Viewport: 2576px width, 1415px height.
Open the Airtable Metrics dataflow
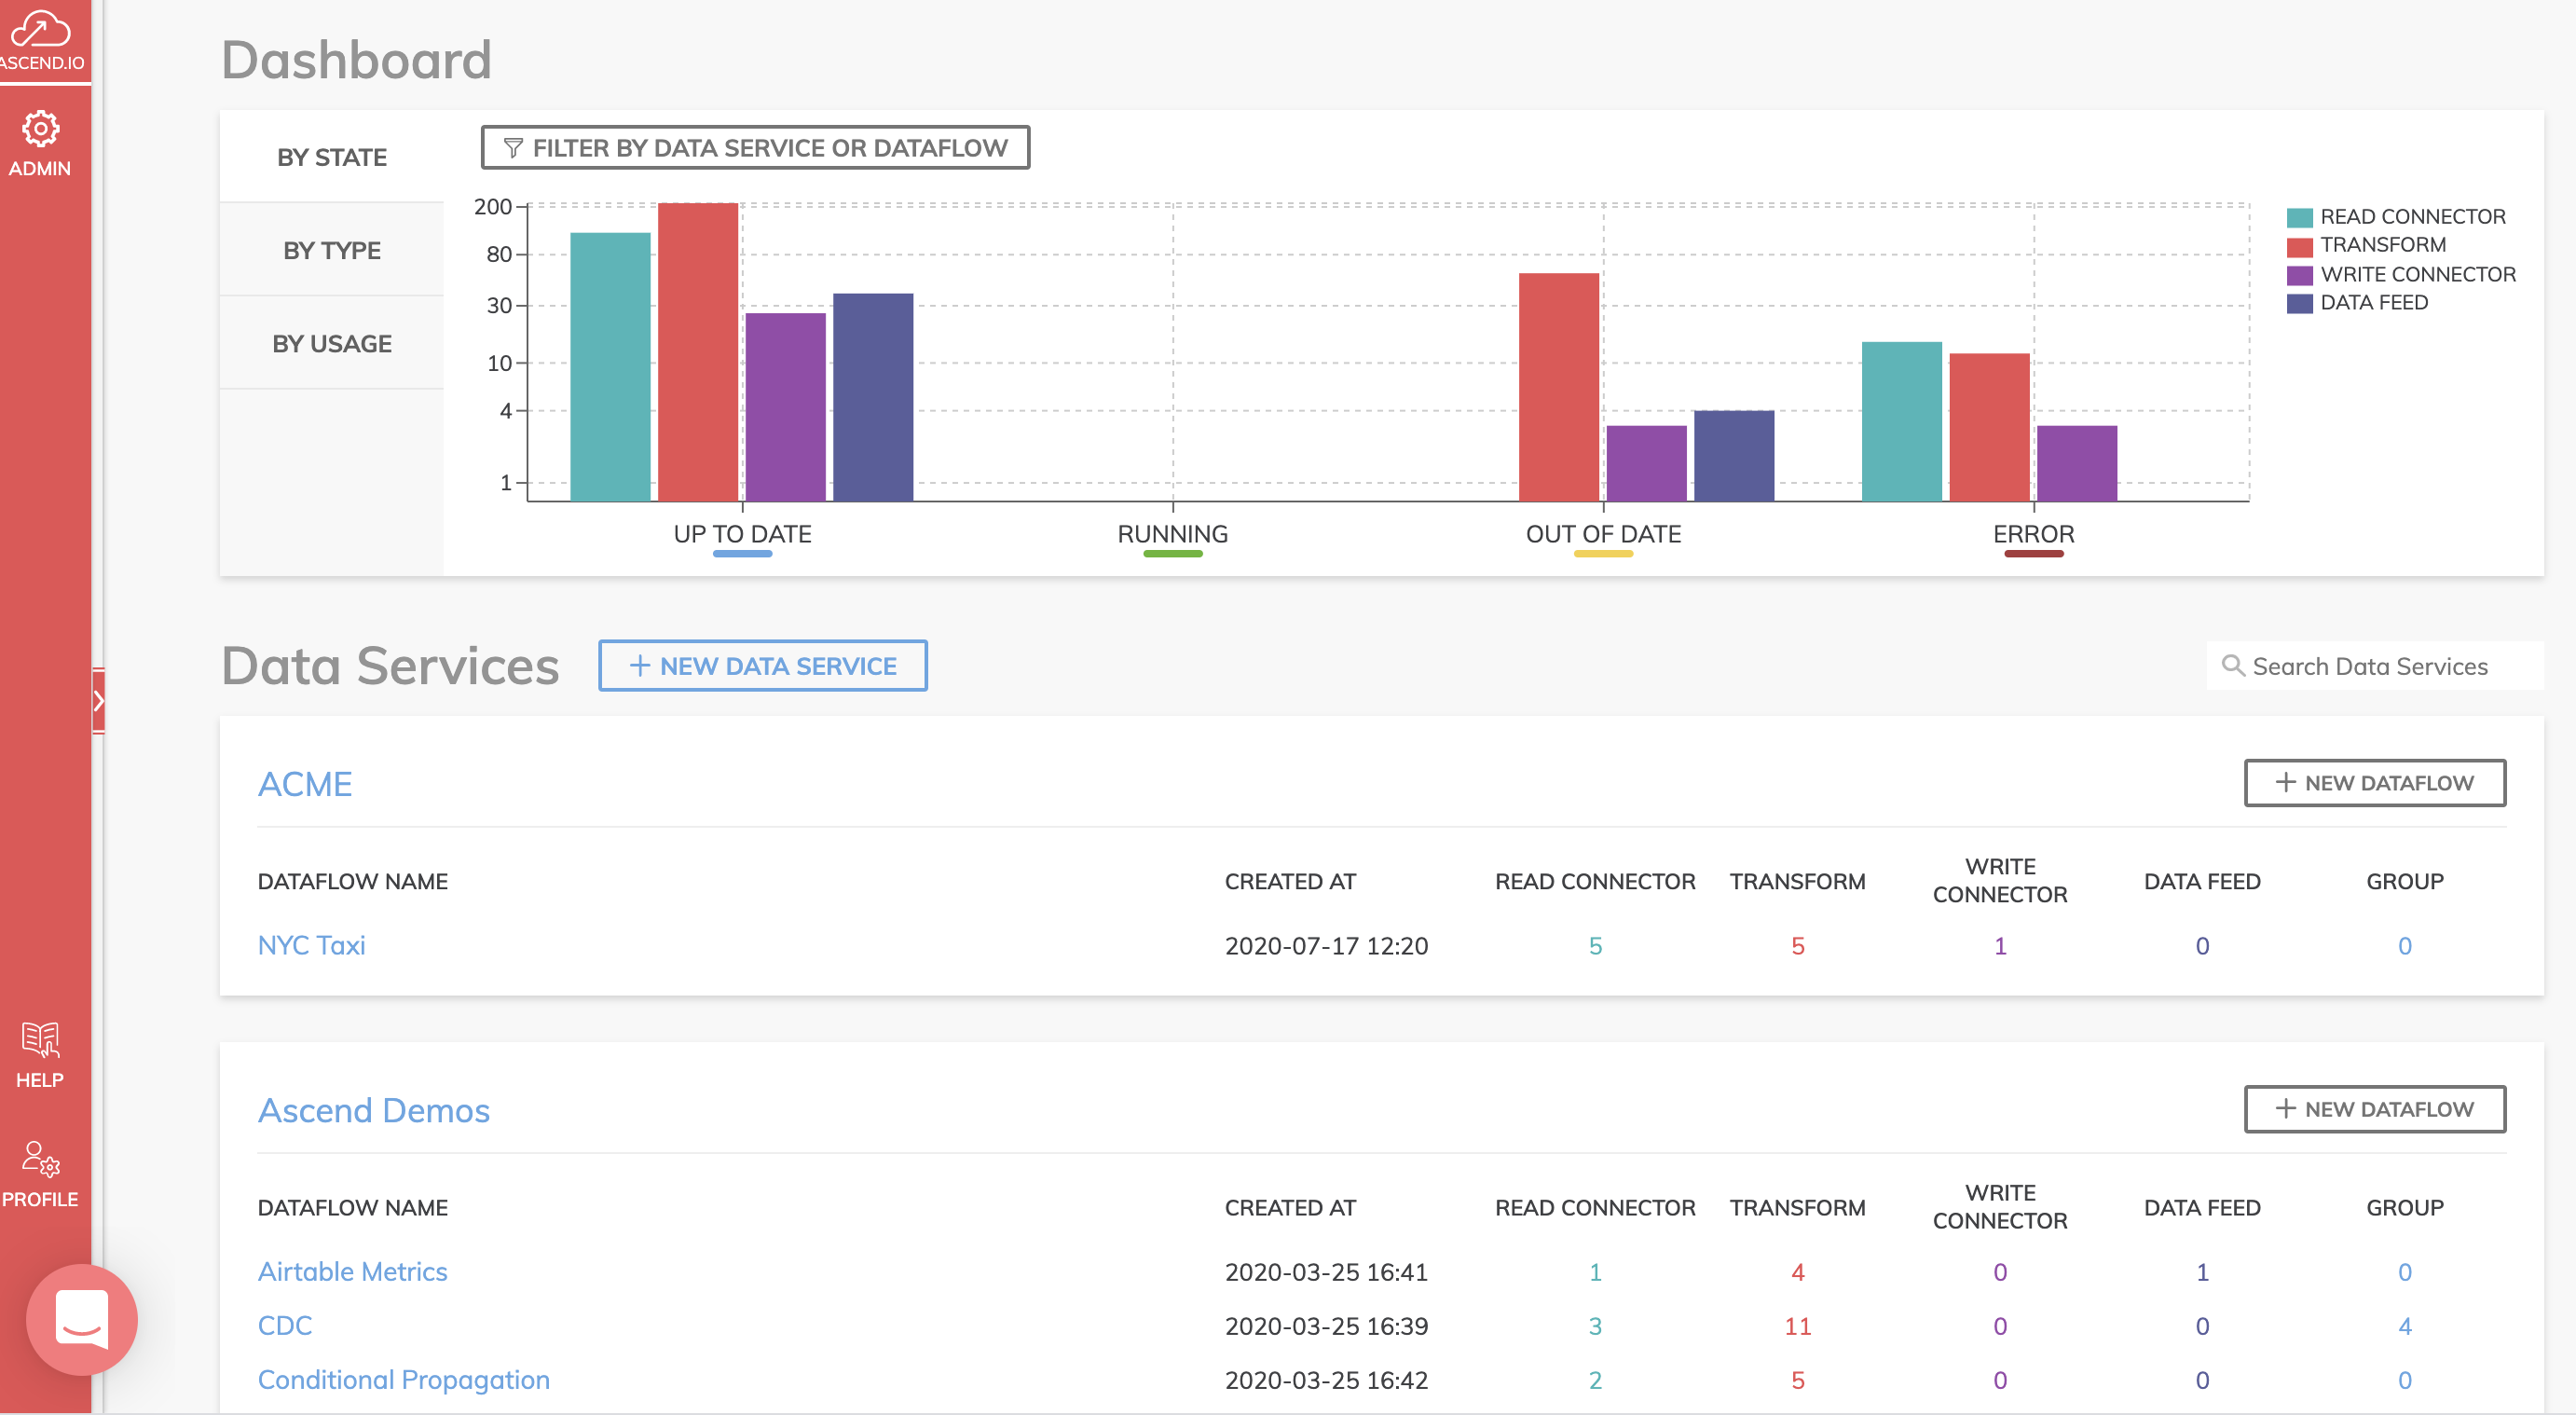point(353,1271)
